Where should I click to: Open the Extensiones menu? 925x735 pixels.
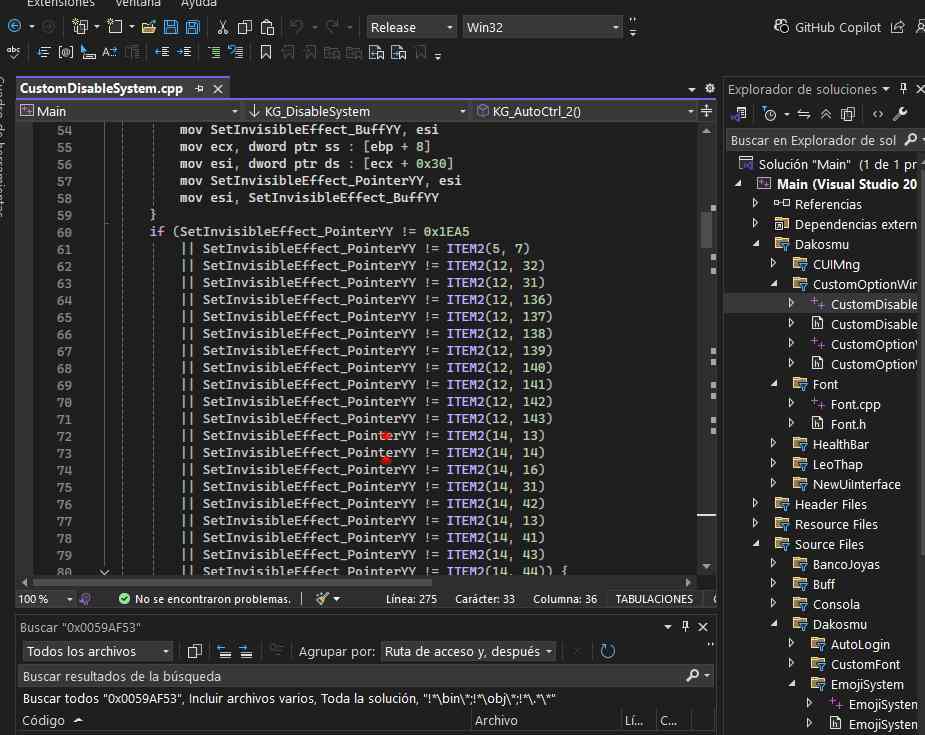click(61, 4)
